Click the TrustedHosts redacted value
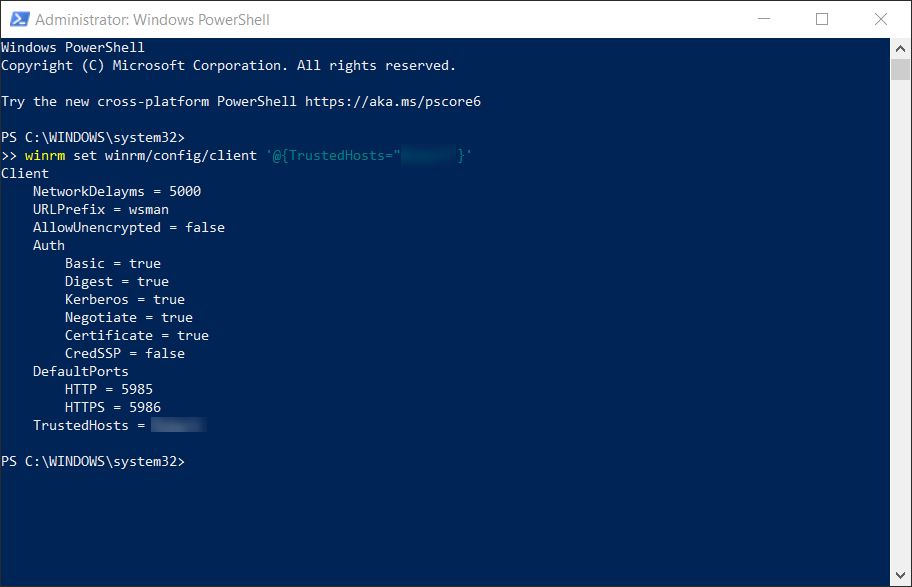Viewport: 912px width, 587px height. [x=178, y=425]
